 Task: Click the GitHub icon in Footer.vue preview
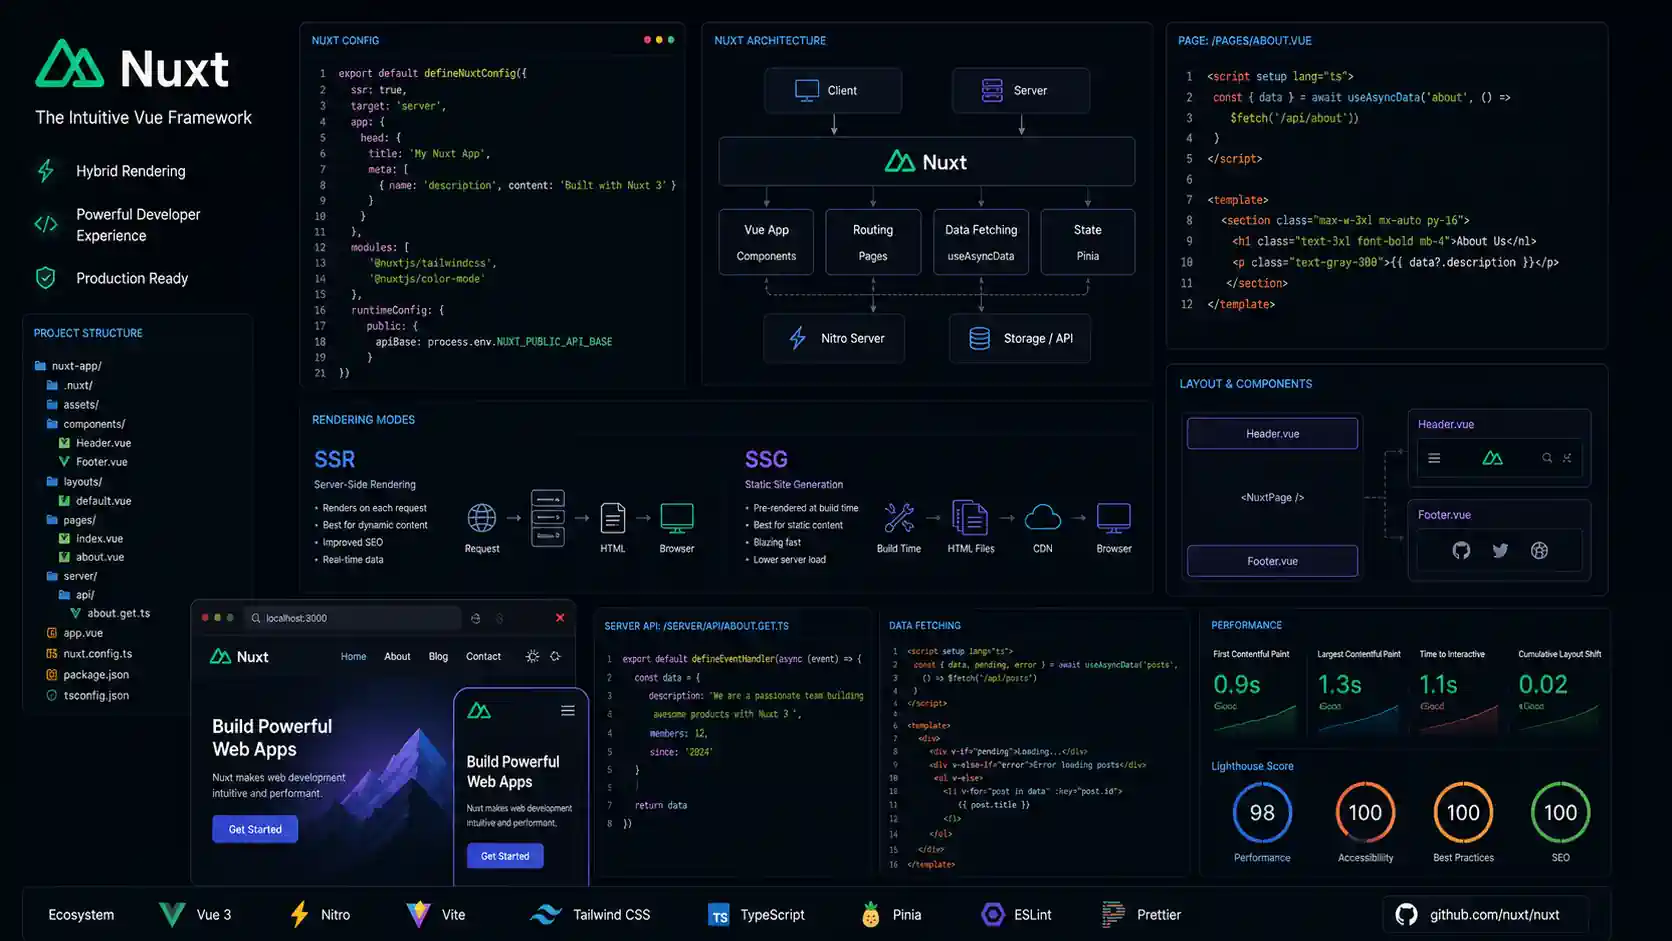click(1461, 550)
